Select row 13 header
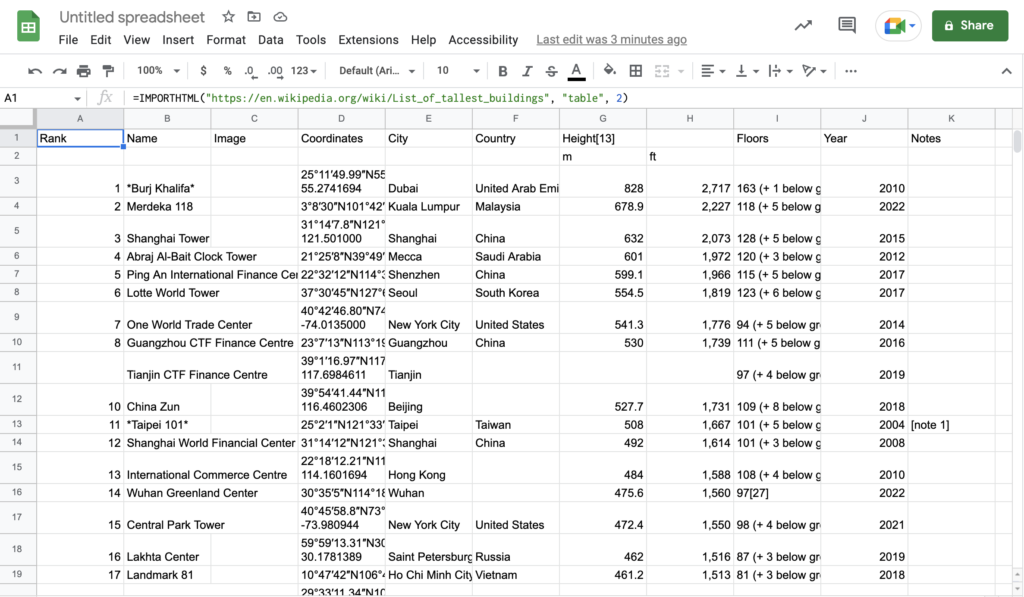 (17, 425)
